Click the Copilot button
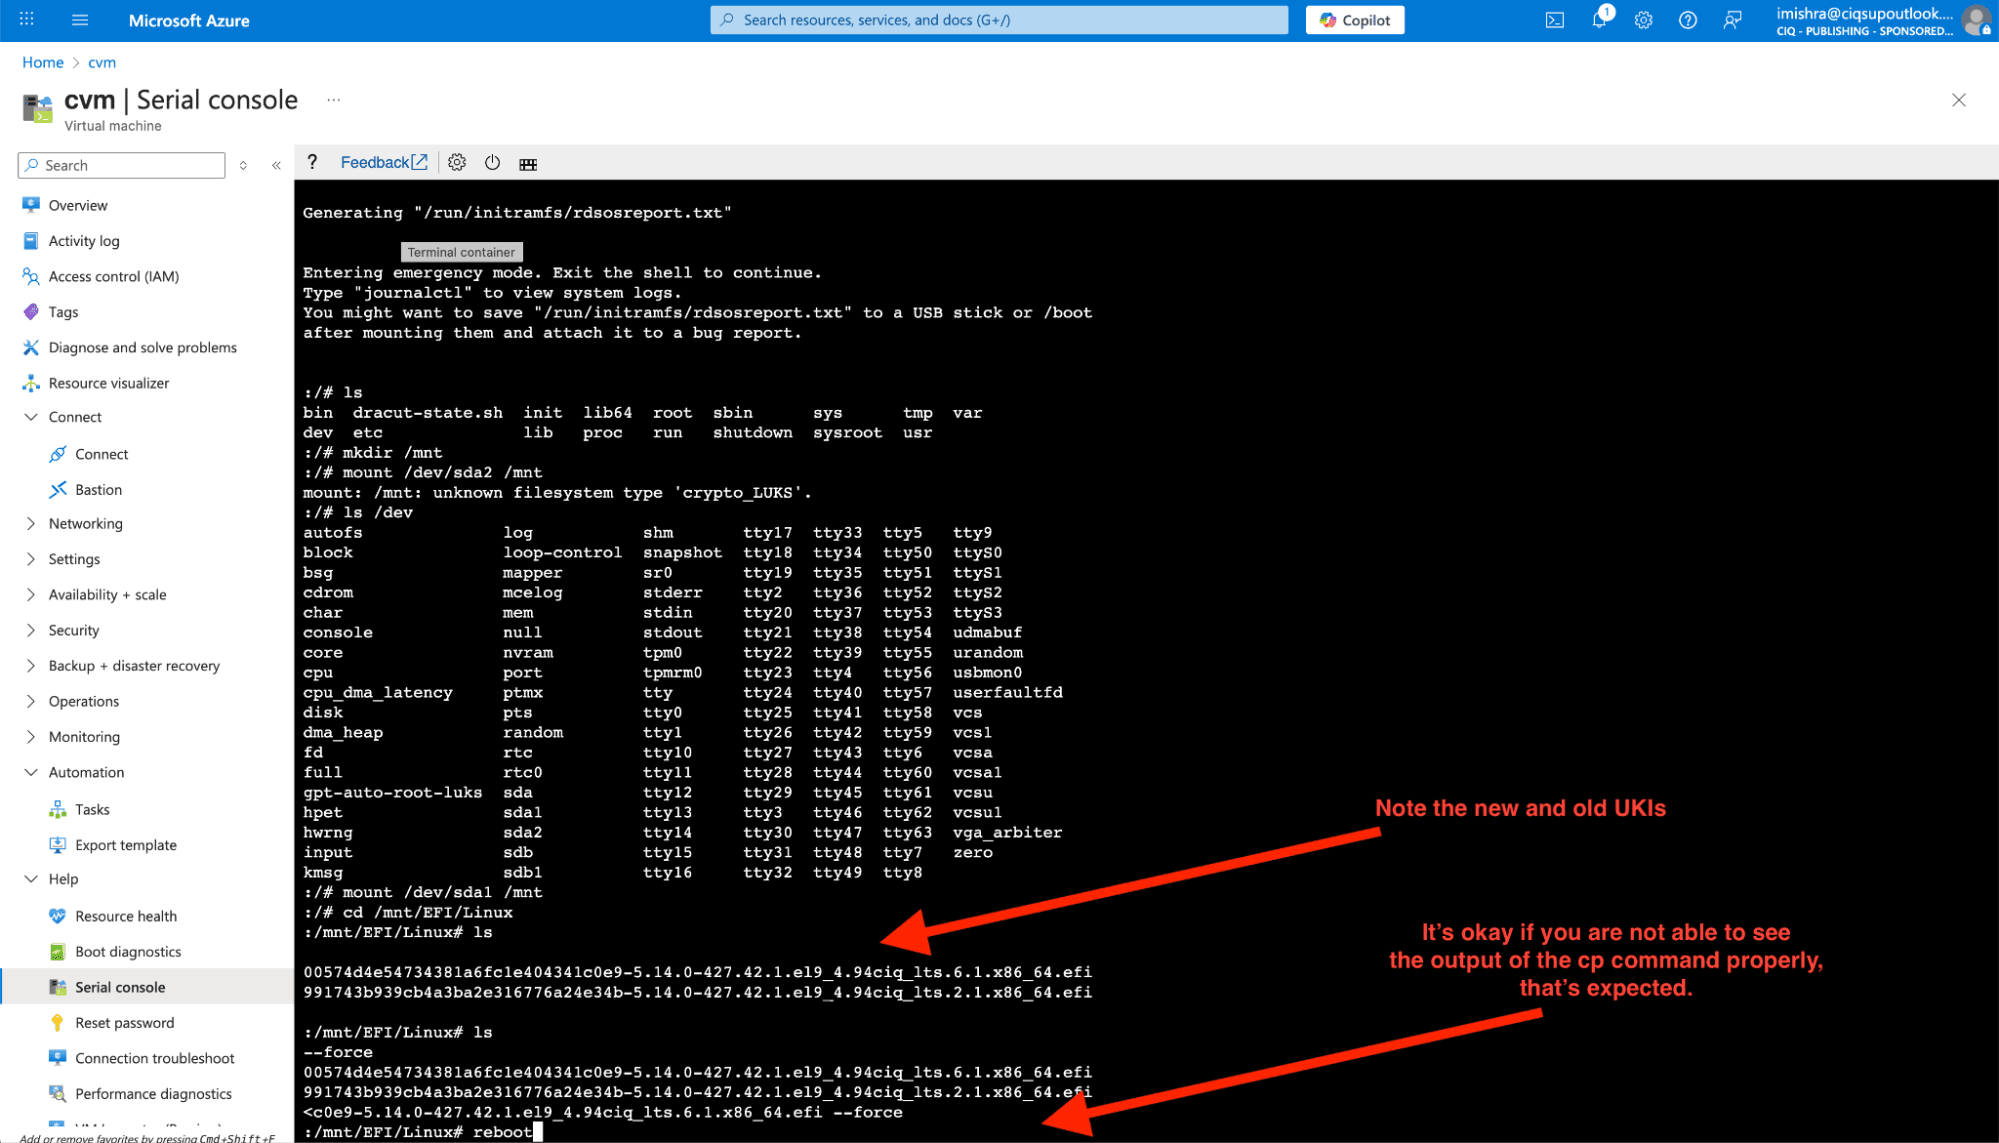 point(1354,20)
